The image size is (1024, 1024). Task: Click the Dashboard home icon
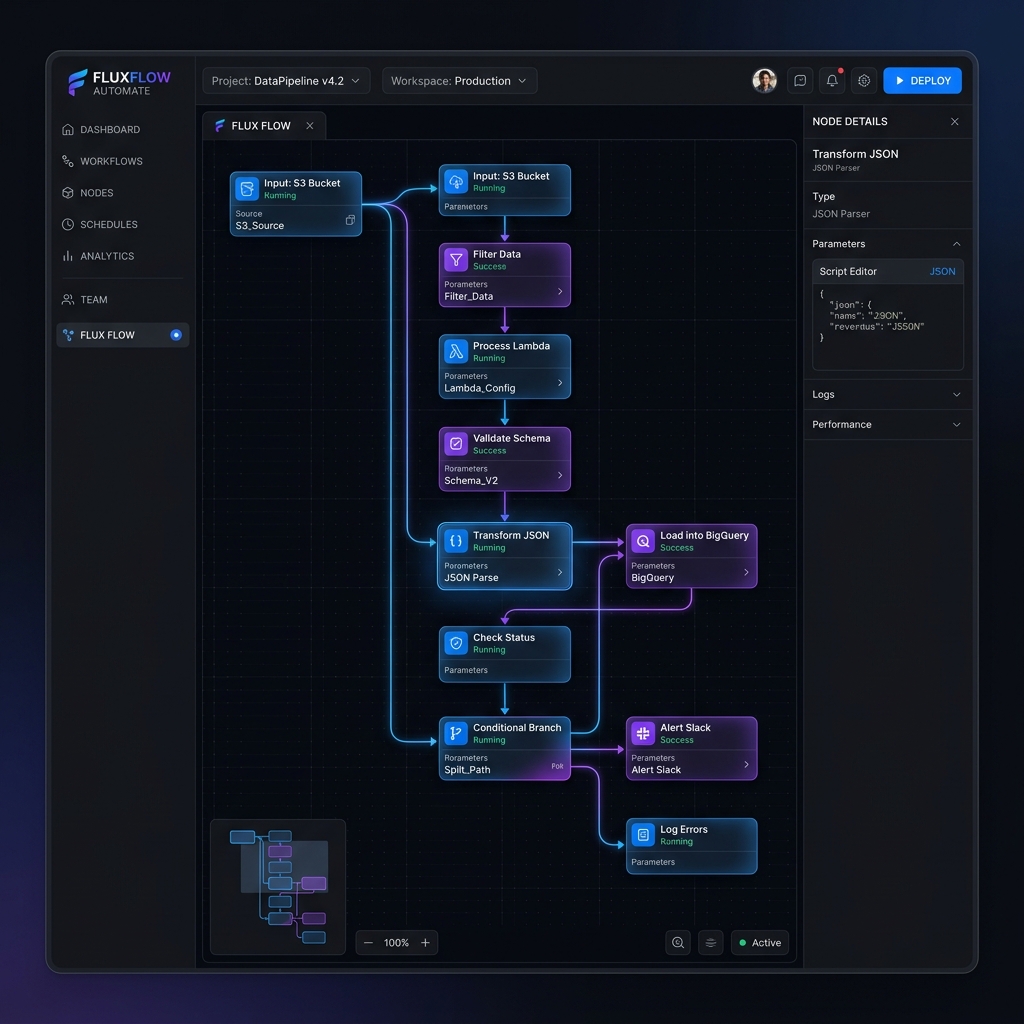click(x=67, y=129)
